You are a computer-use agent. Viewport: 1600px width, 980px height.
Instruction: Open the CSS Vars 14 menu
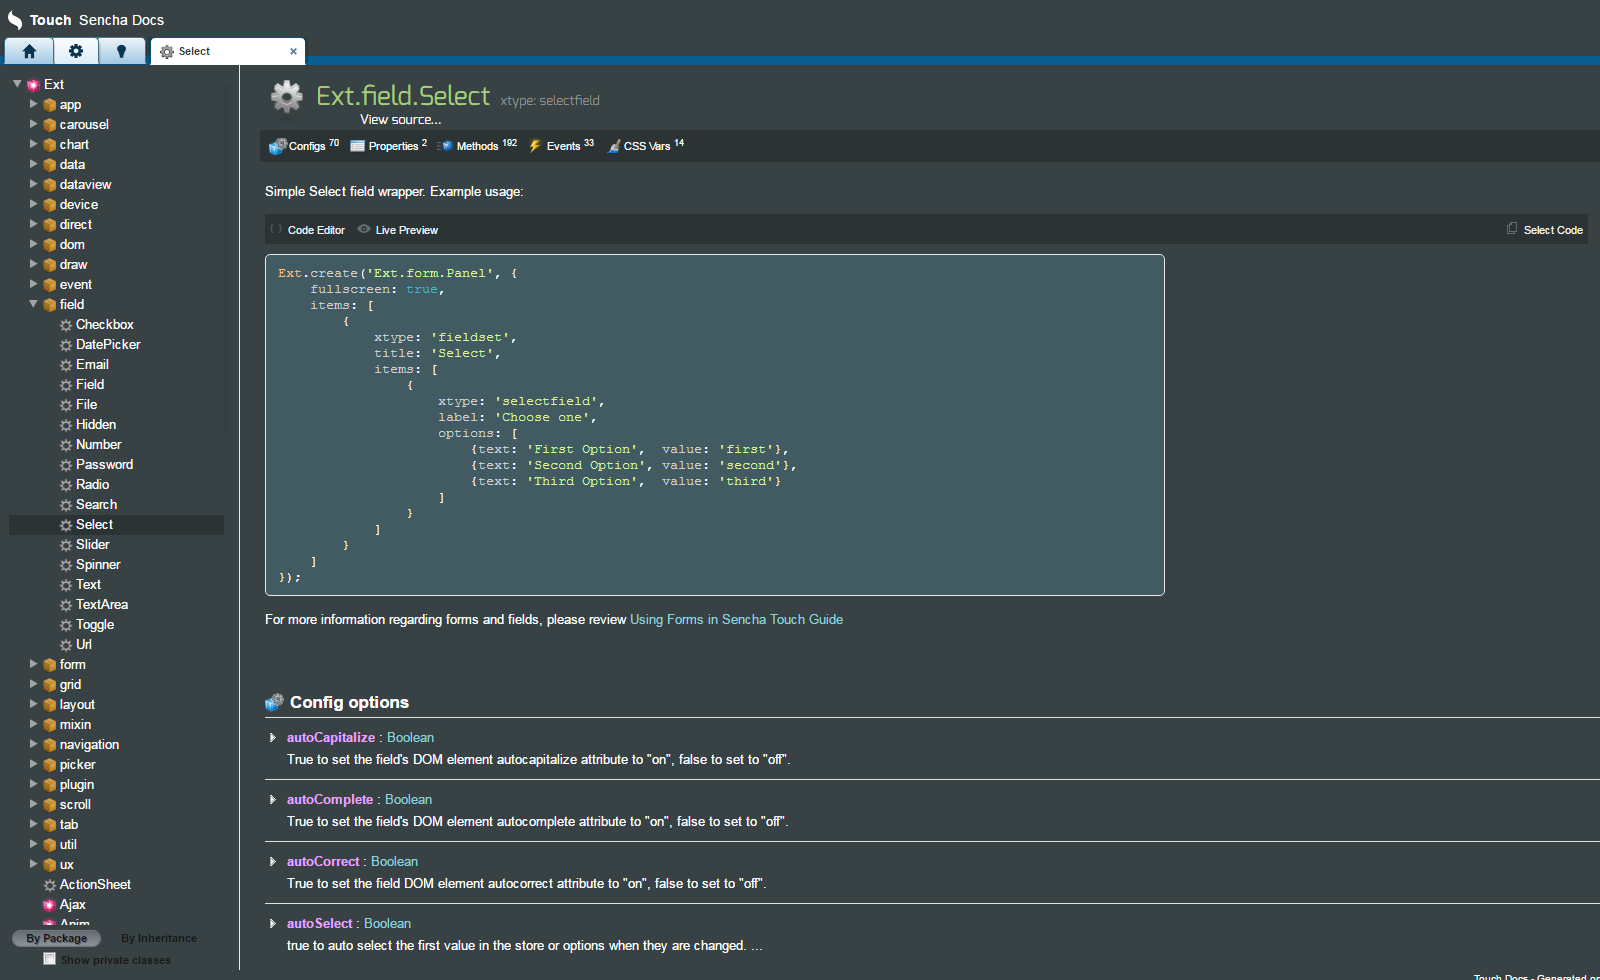tap(646, 146)
